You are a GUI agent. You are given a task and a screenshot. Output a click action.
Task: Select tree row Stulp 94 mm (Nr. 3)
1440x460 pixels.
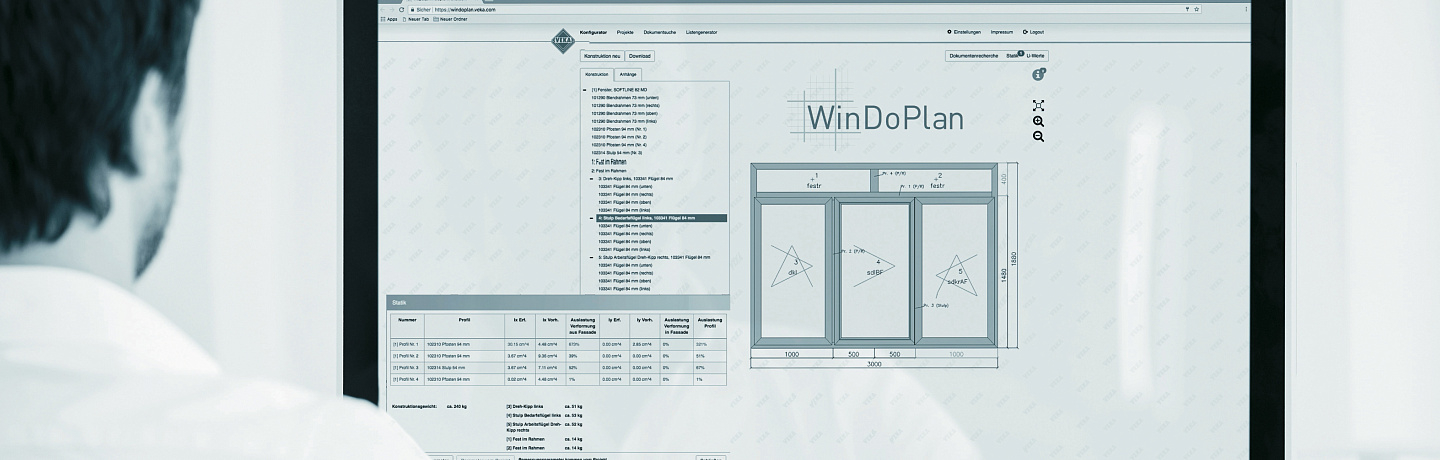[616, 153]
